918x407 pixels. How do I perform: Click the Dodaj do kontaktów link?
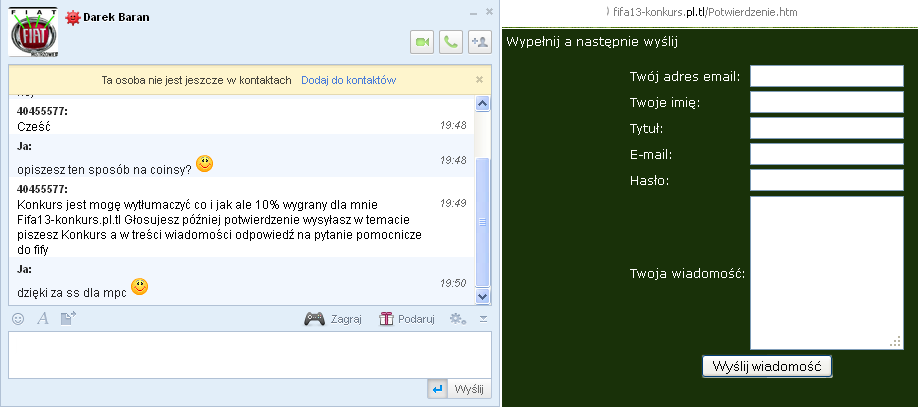(x=348, y=80)
